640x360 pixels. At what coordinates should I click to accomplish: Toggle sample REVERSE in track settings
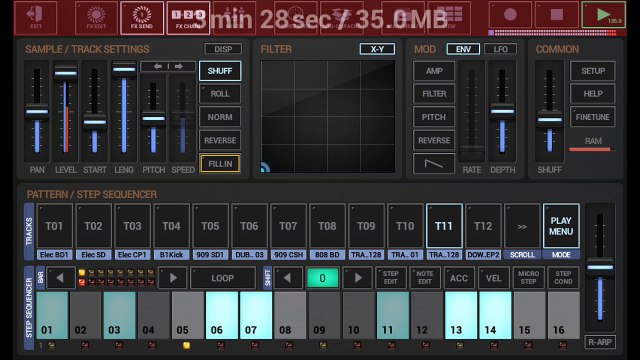tap(220, 140)
